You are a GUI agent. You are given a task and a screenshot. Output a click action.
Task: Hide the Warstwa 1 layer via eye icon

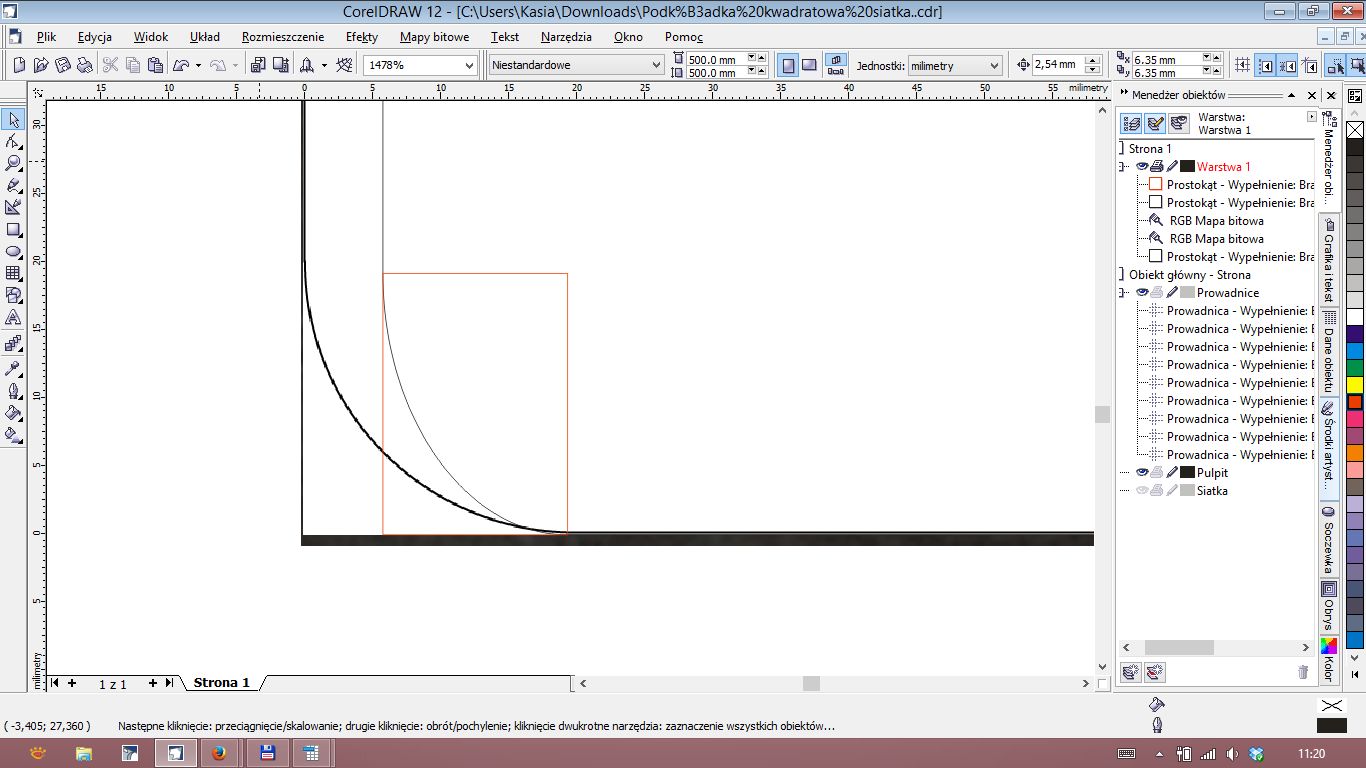click(x=1142, y=167)
